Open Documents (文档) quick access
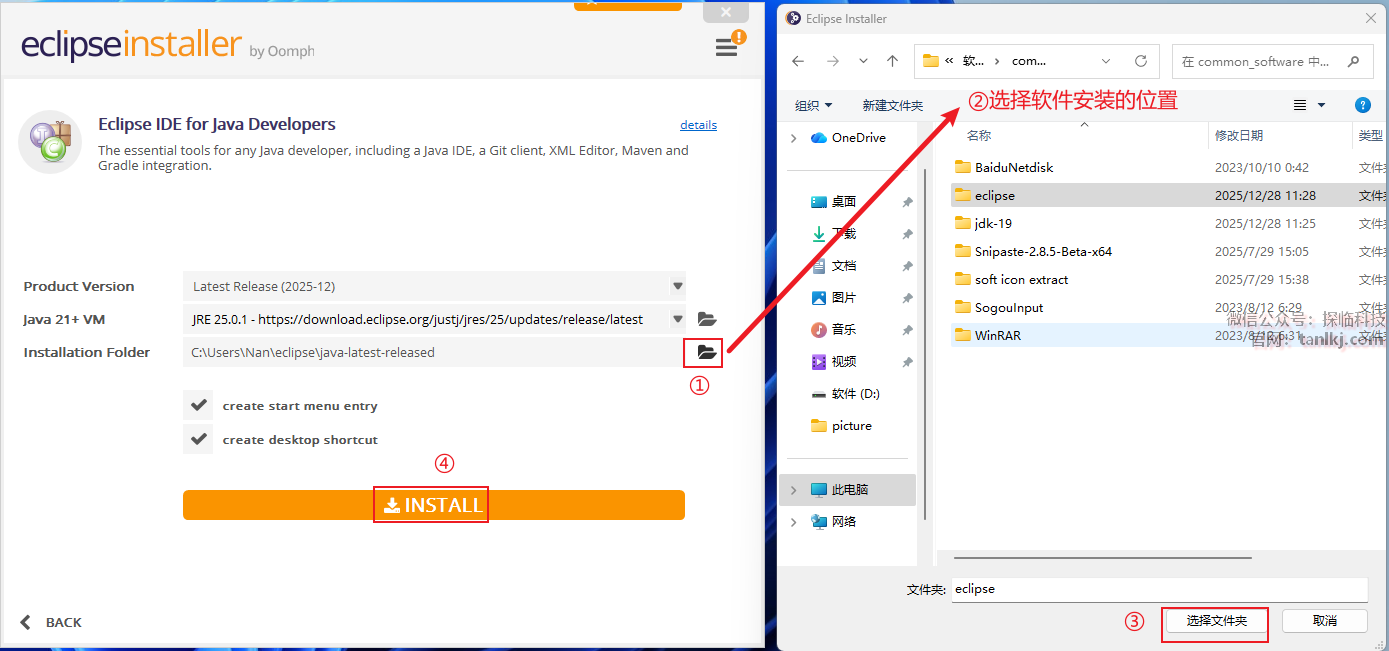Viewport: 1389px width, 651px height. [843, 265]
